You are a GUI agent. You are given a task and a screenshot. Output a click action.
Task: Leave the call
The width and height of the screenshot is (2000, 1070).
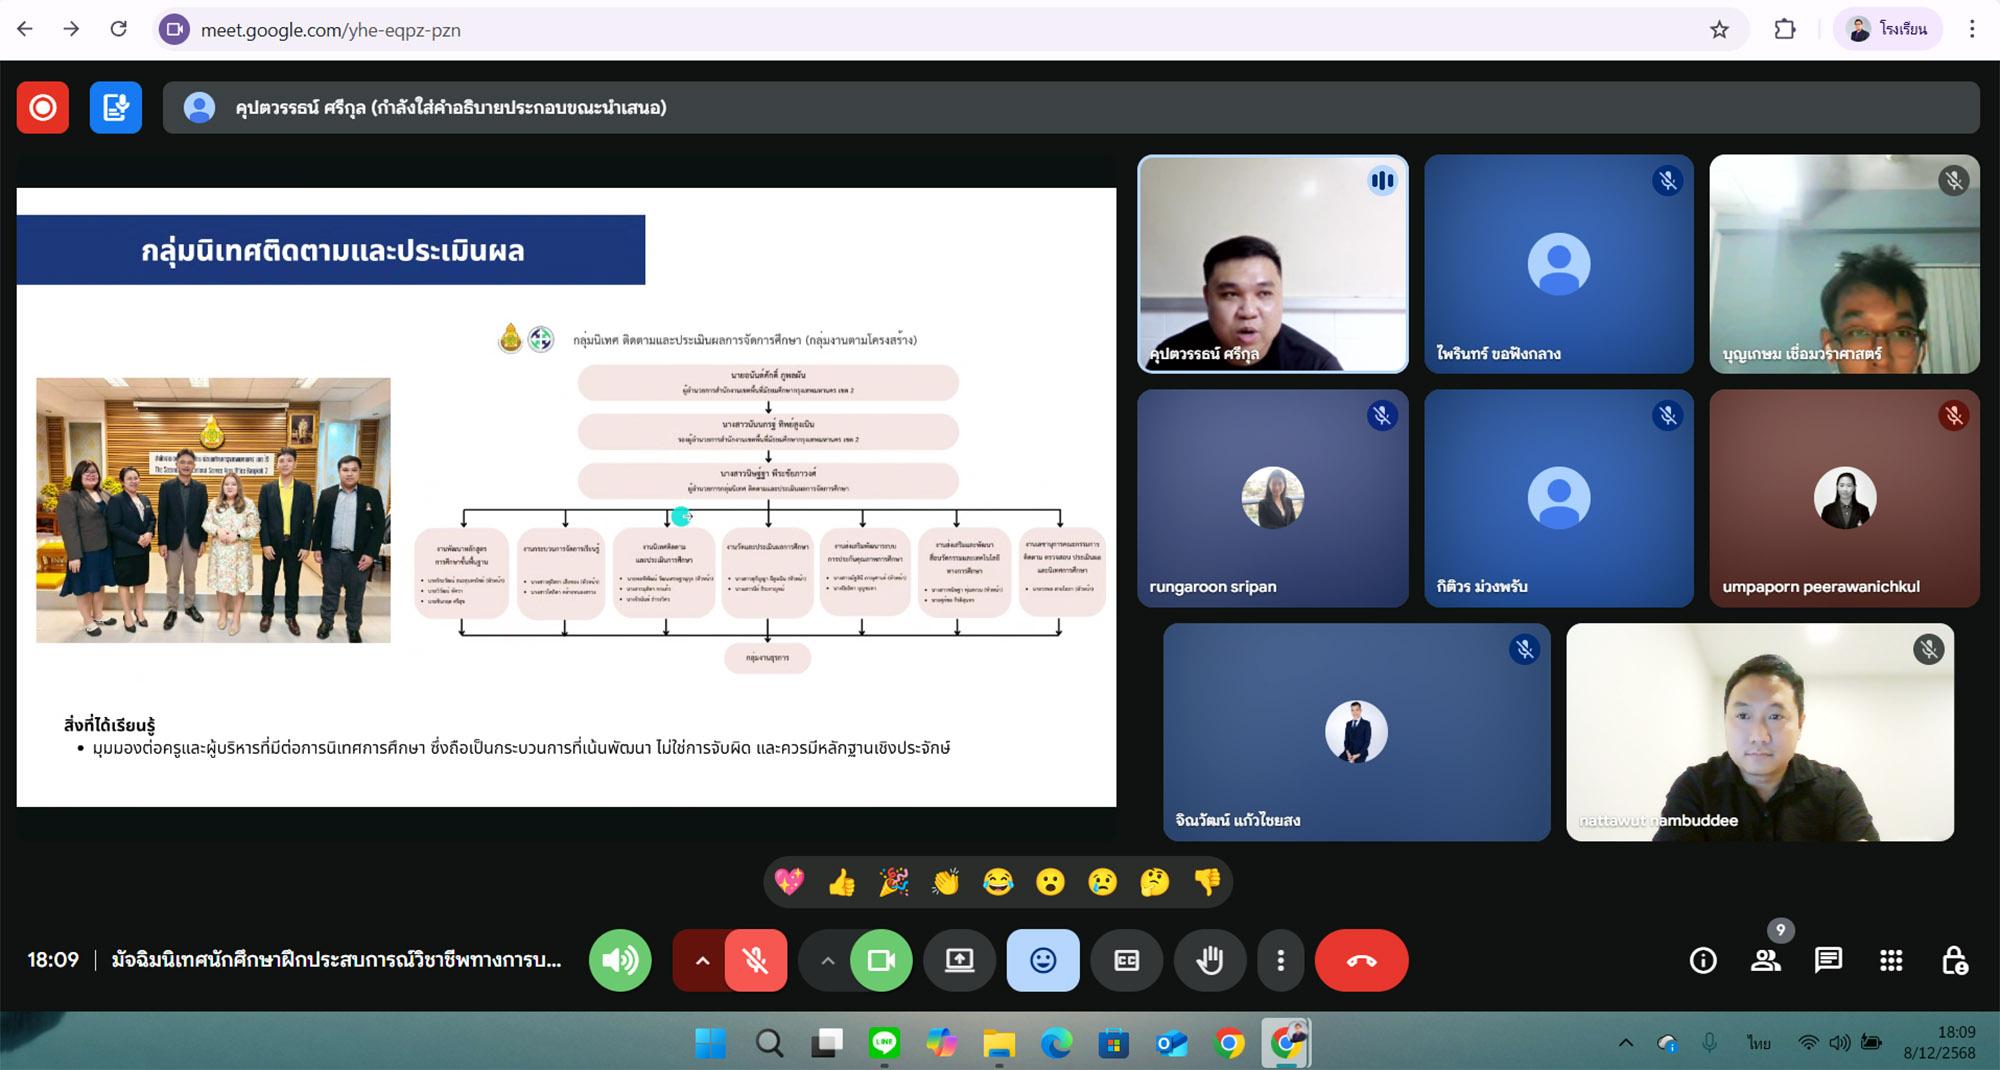(x=1361, y=960)
